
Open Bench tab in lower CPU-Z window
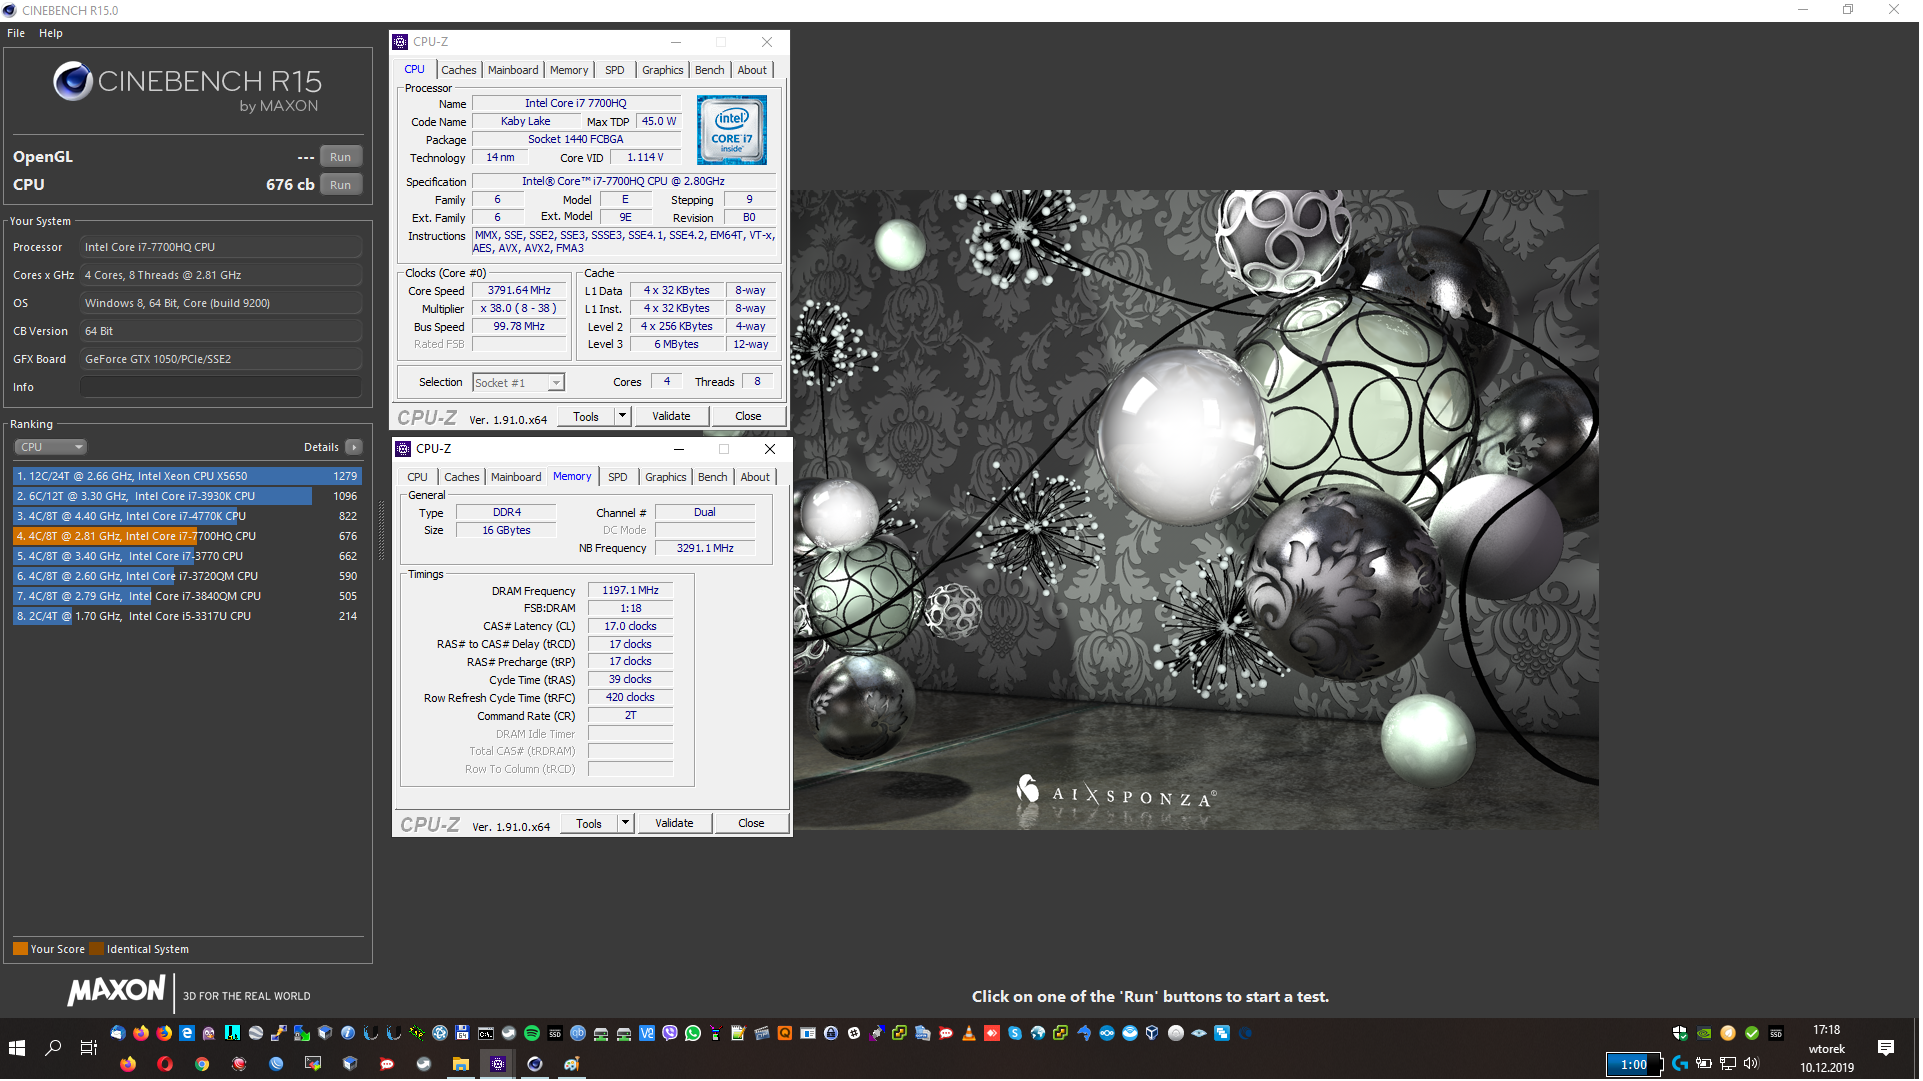713,478
